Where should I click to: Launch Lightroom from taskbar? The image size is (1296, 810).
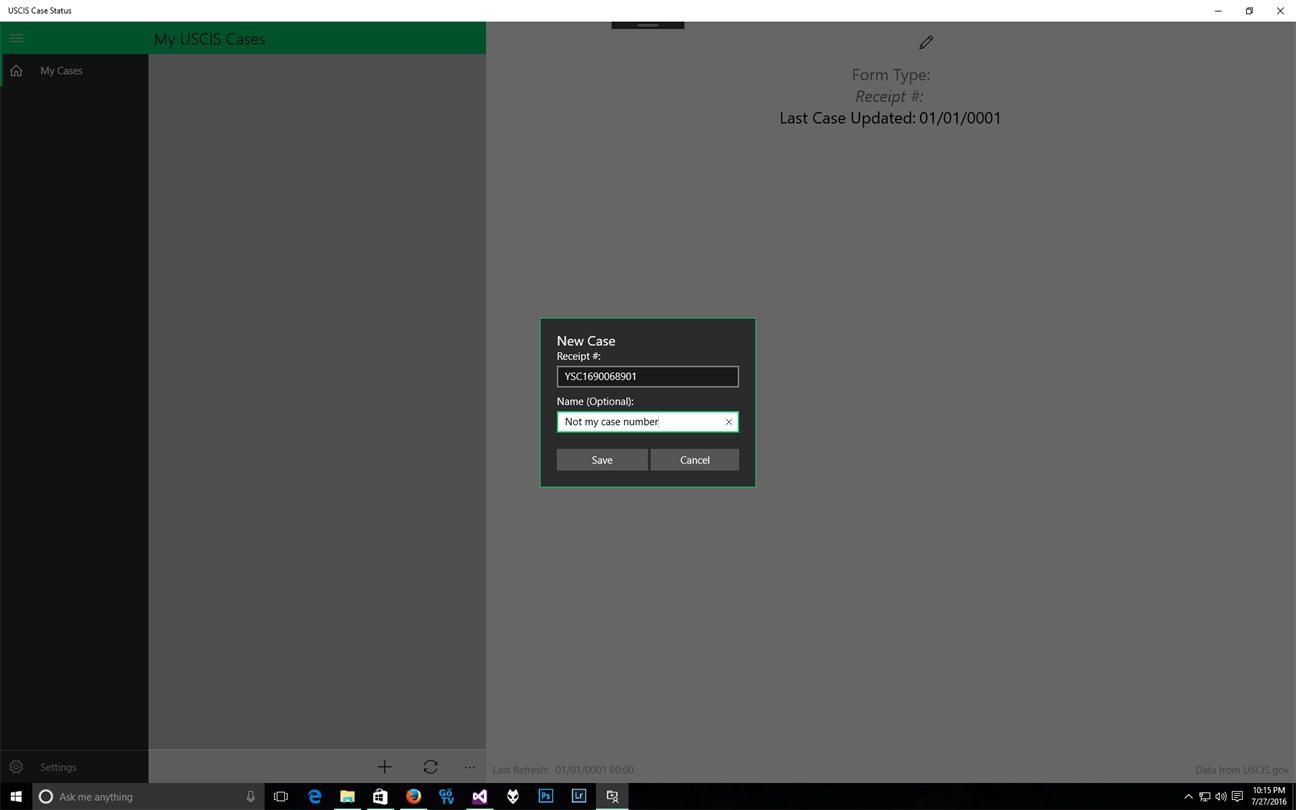point(579,797)
